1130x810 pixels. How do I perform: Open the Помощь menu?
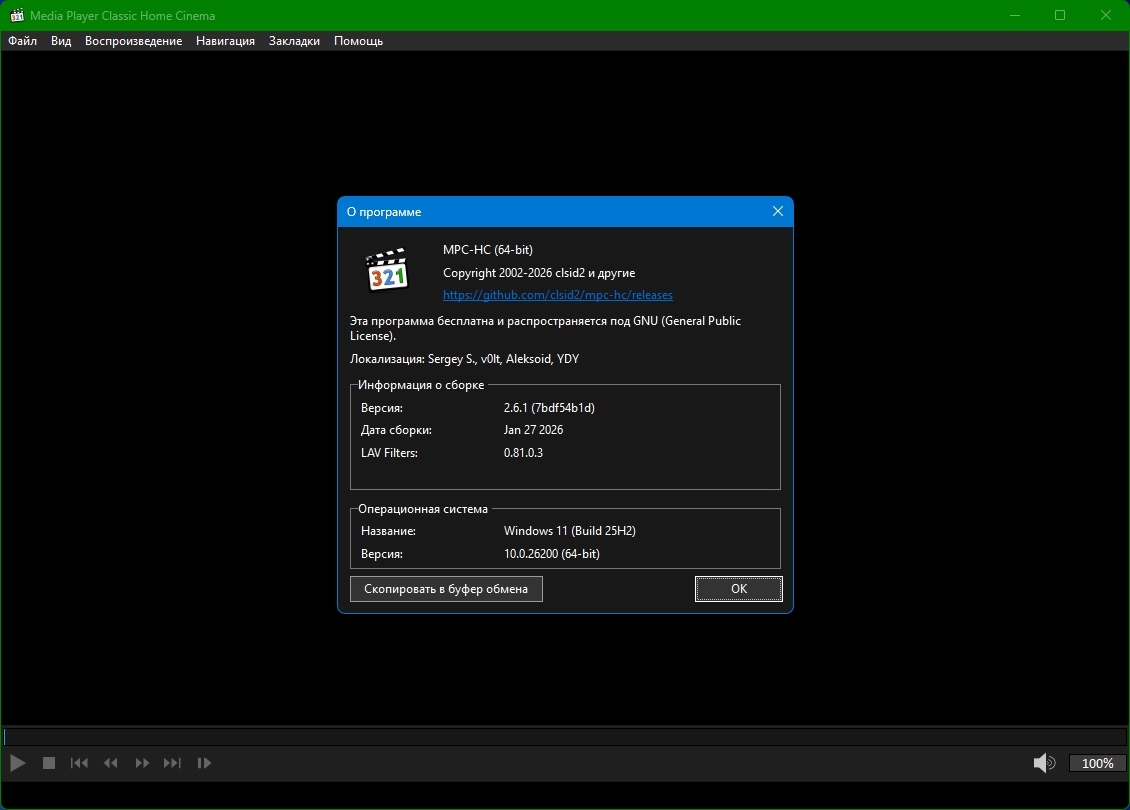(358, 41)
